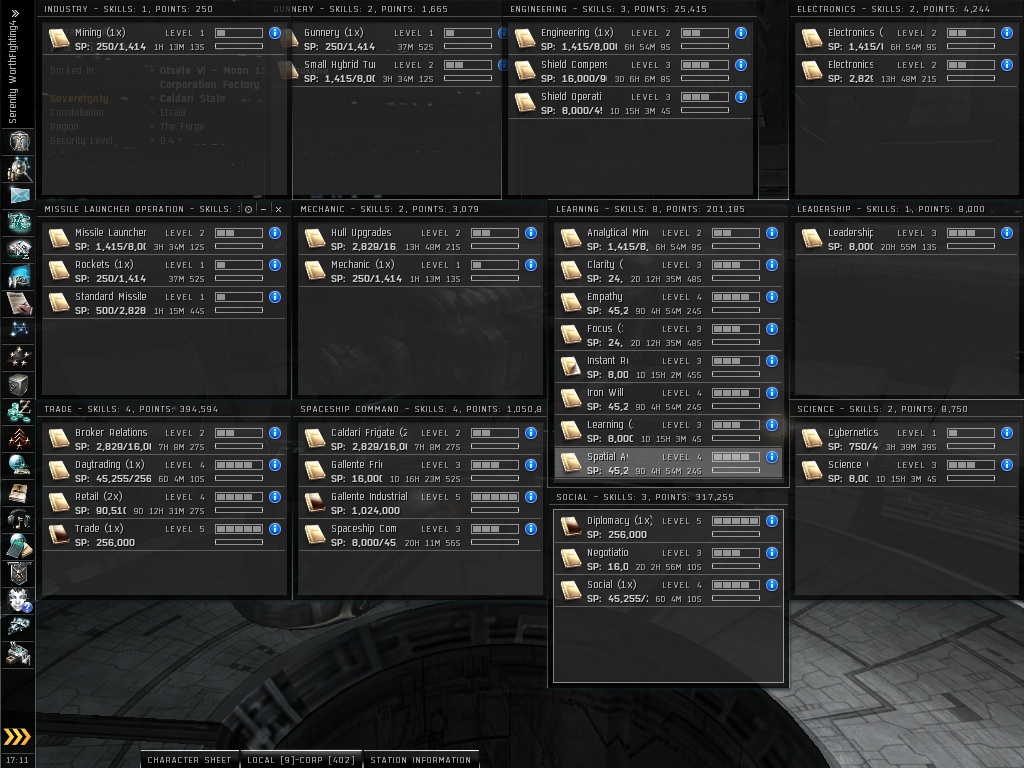Show info for Diplomacy skill

coord(772,520)
